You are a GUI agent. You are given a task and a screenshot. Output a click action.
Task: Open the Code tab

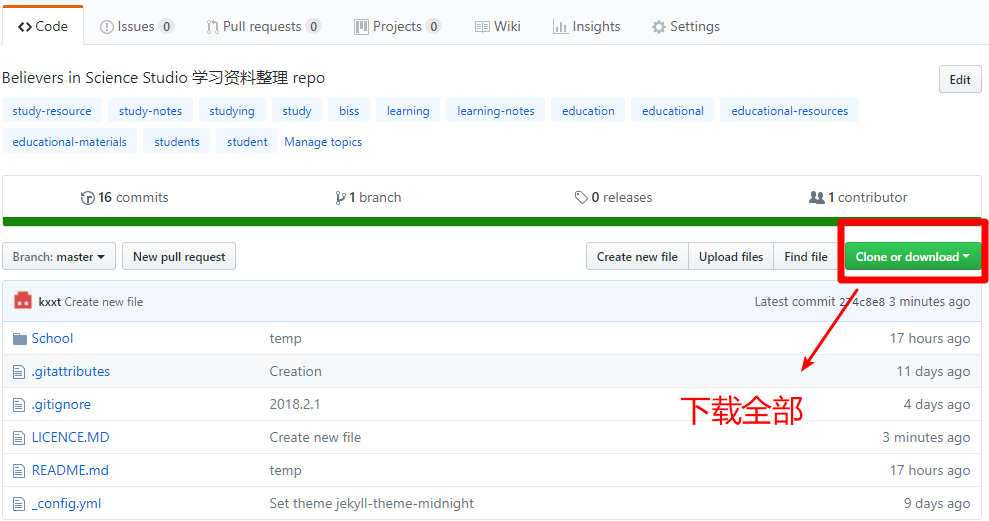[x=42, y=26]
